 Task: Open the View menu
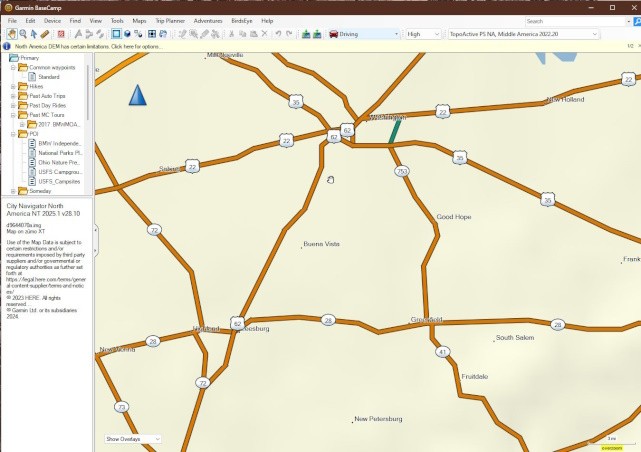click(96, 21)
